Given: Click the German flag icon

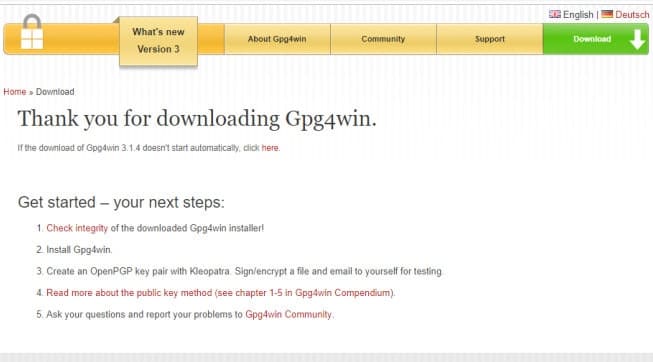Looking at the screenshot, I should [607, 14].
